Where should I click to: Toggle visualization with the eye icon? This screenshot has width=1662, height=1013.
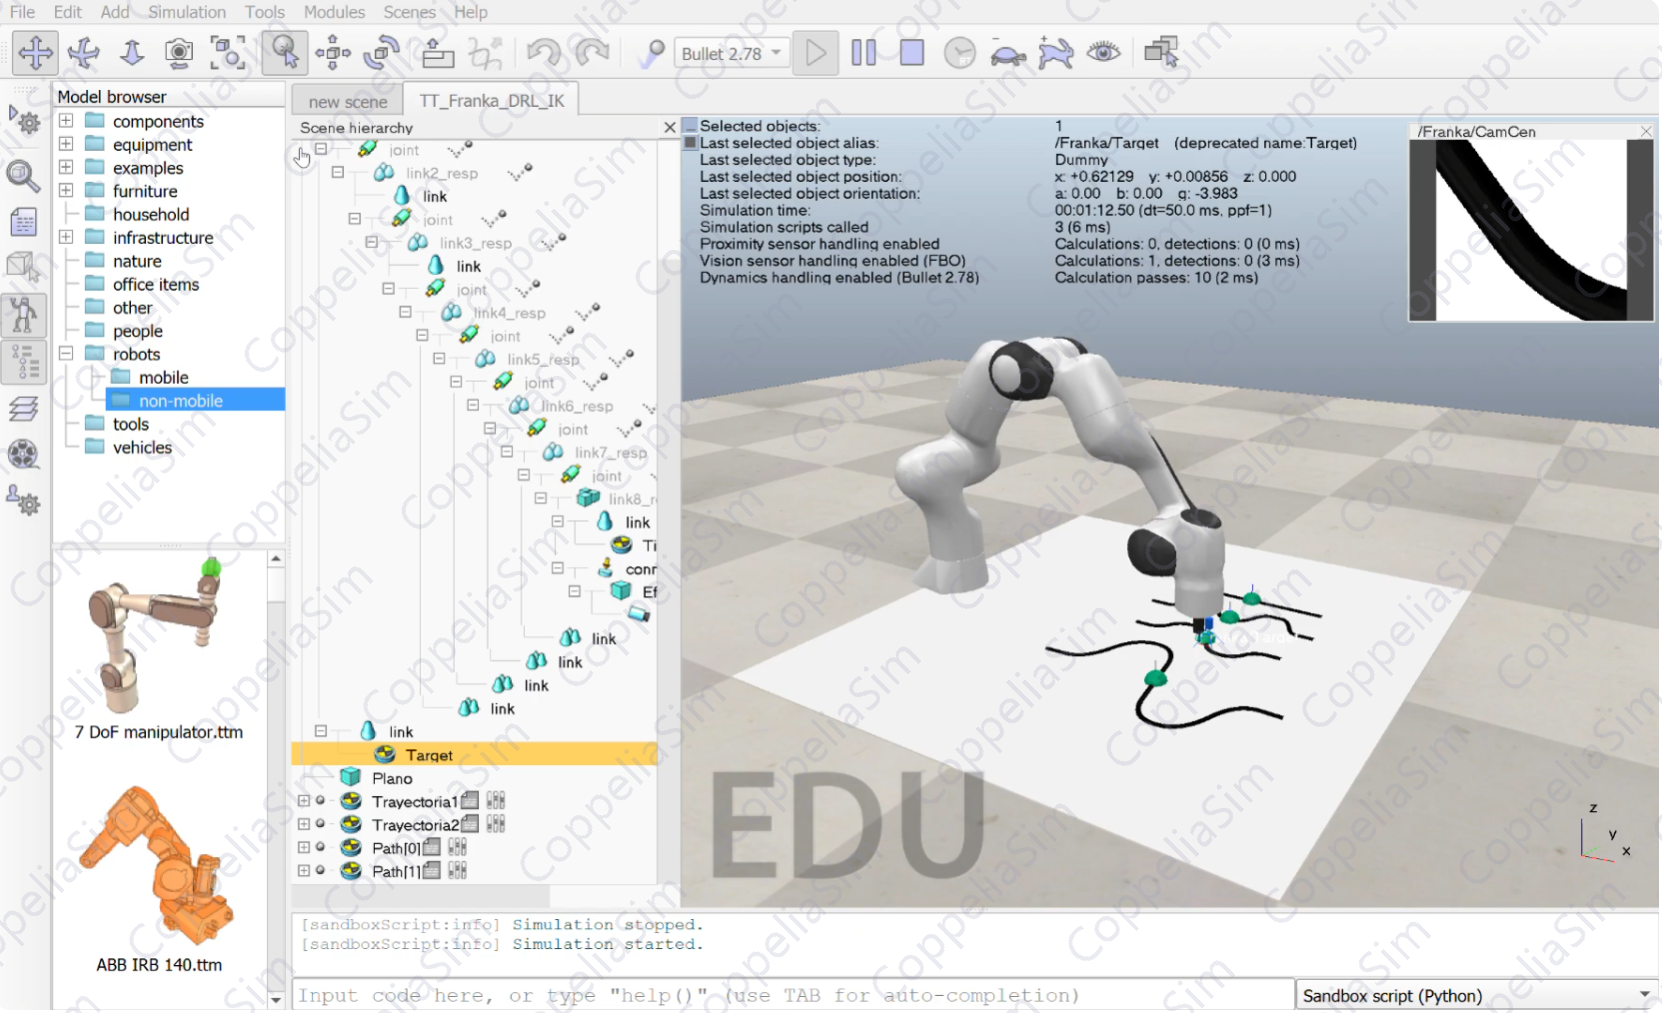1104,51
